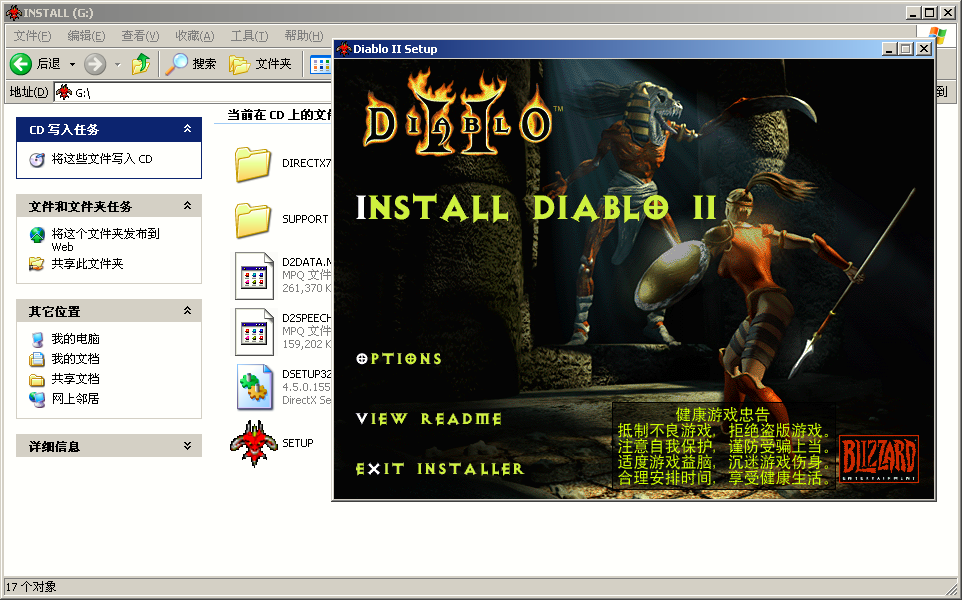Open the 文件(F) menu

tap(33, 36)
